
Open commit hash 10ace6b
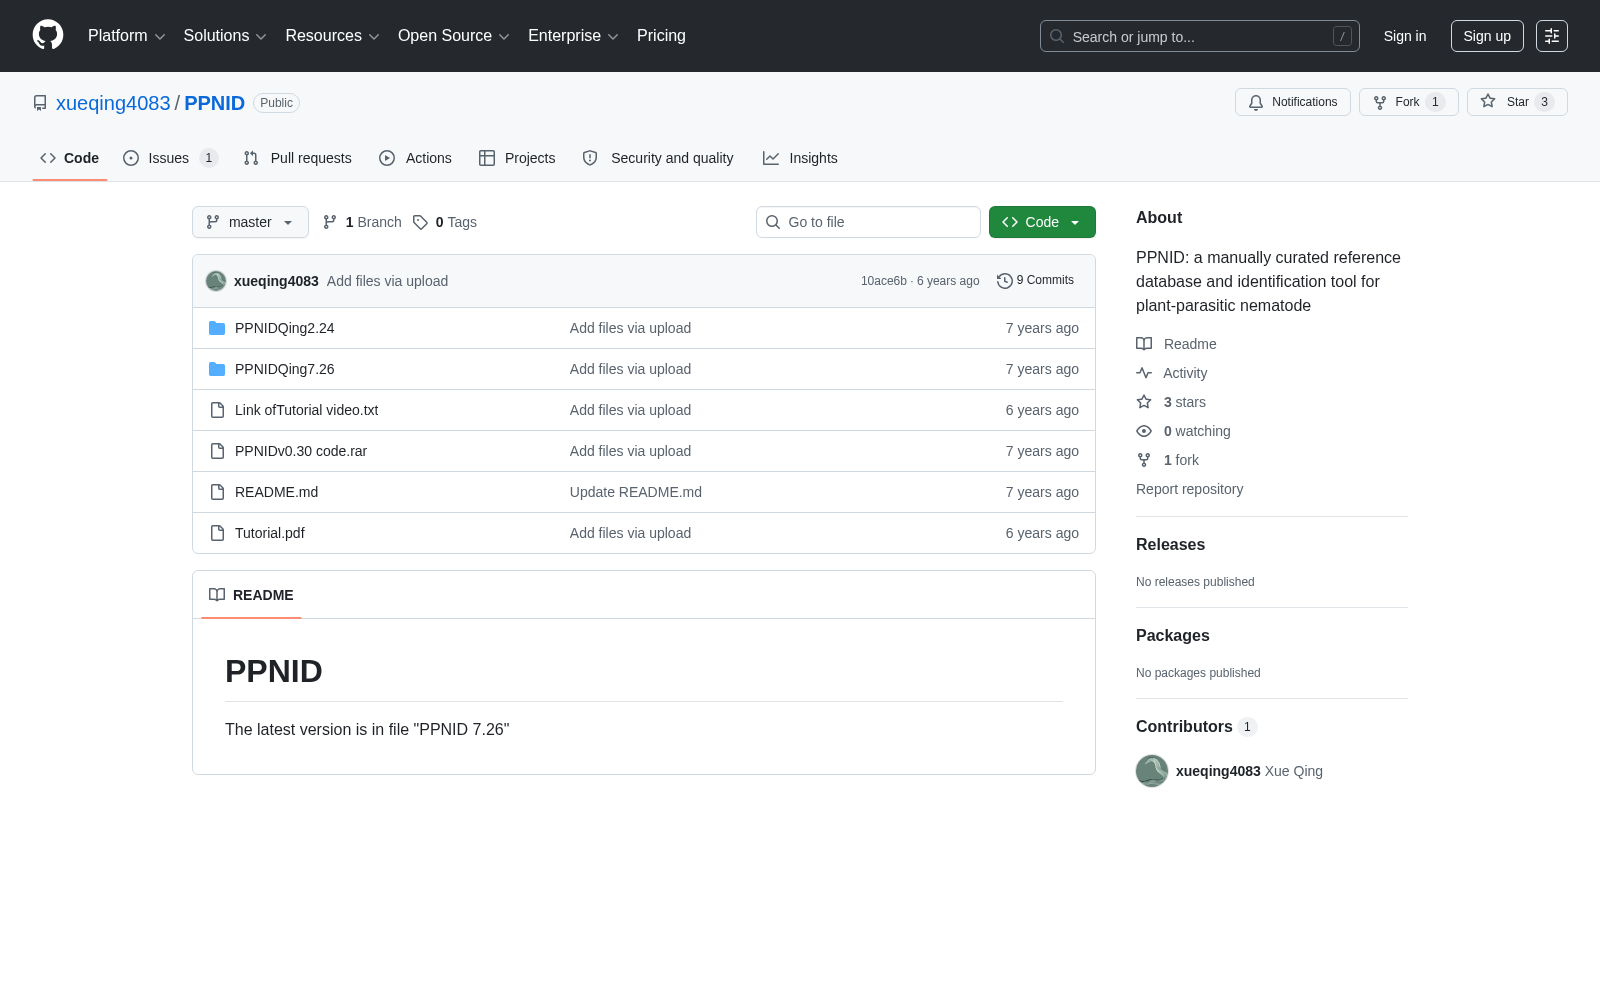[884, 281]
